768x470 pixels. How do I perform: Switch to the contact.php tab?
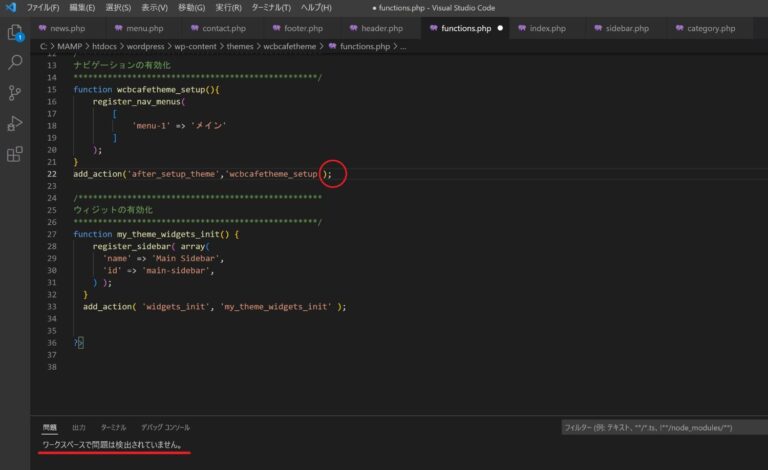224,28
